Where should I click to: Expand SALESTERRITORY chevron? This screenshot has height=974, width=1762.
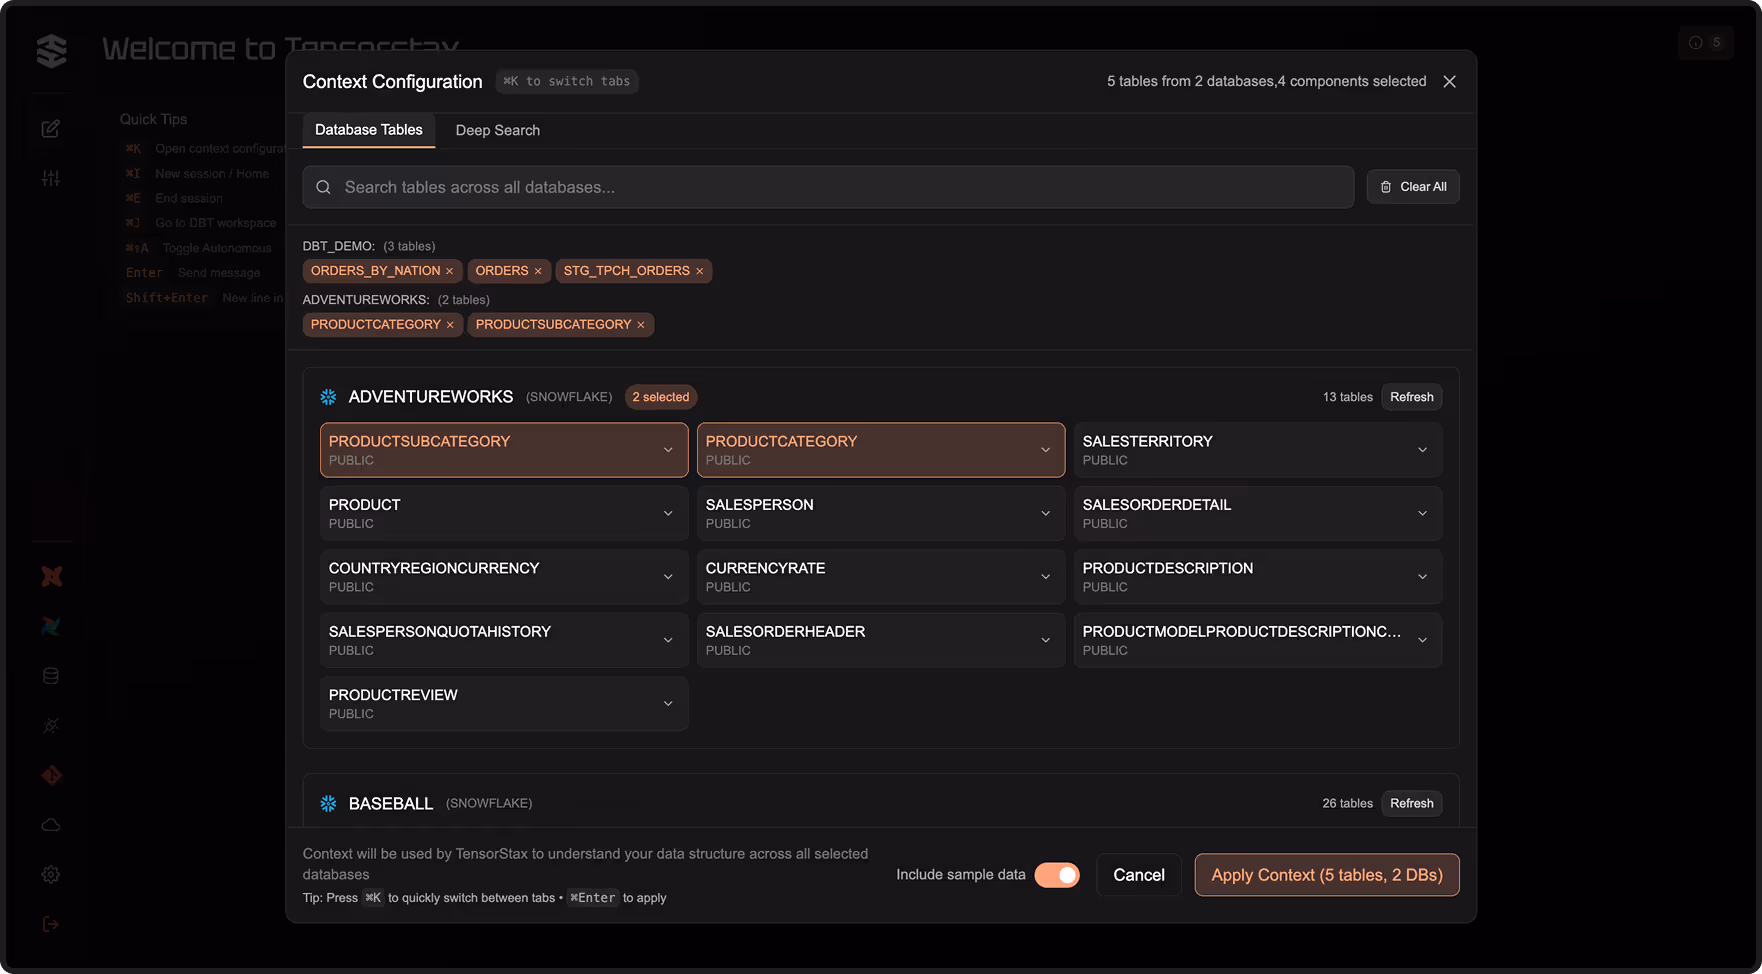click(x=1422, y=450)
